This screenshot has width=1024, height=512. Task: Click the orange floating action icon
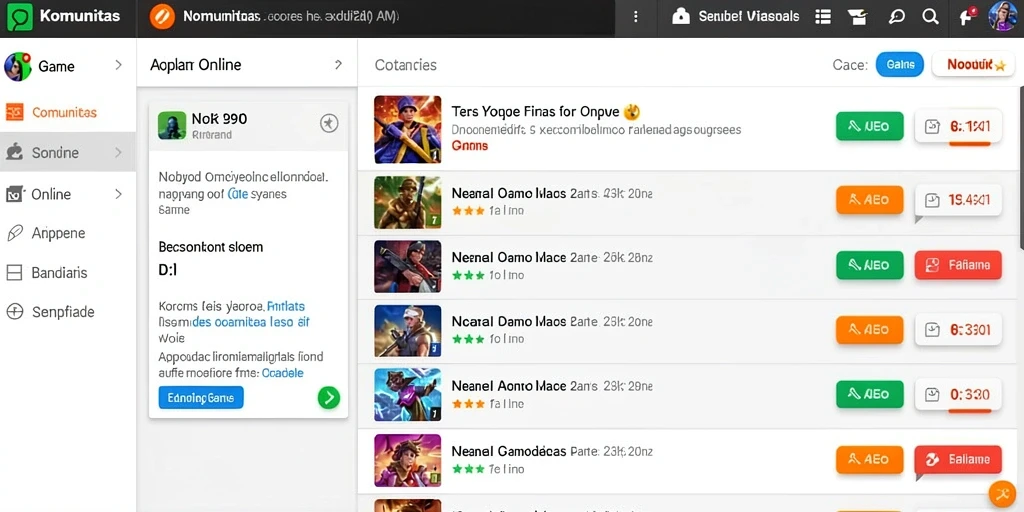[1002, 494]
